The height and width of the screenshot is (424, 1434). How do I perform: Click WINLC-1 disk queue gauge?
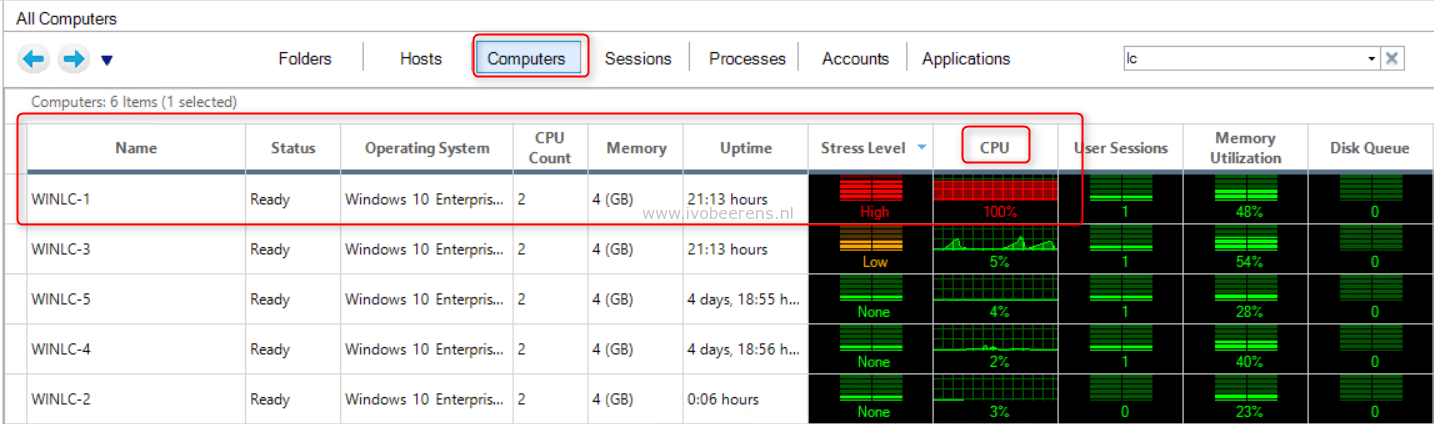click(x=1370, y=198)
